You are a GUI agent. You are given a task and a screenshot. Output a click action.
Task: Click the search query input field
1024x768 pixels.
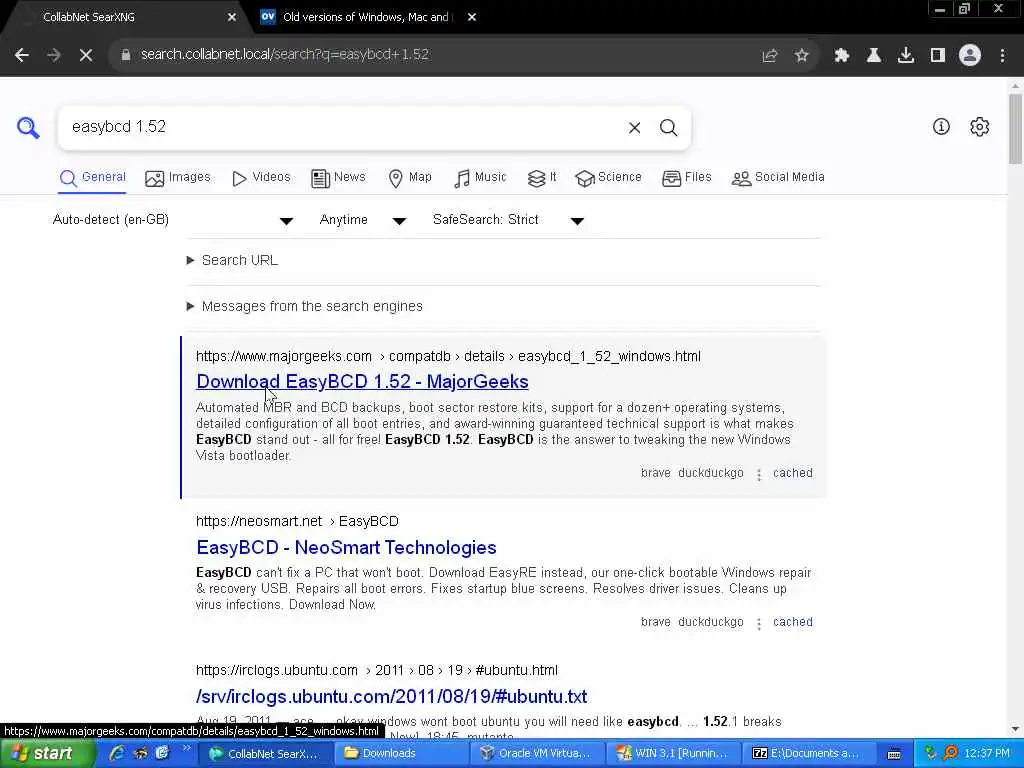click(x=343, y=127)
